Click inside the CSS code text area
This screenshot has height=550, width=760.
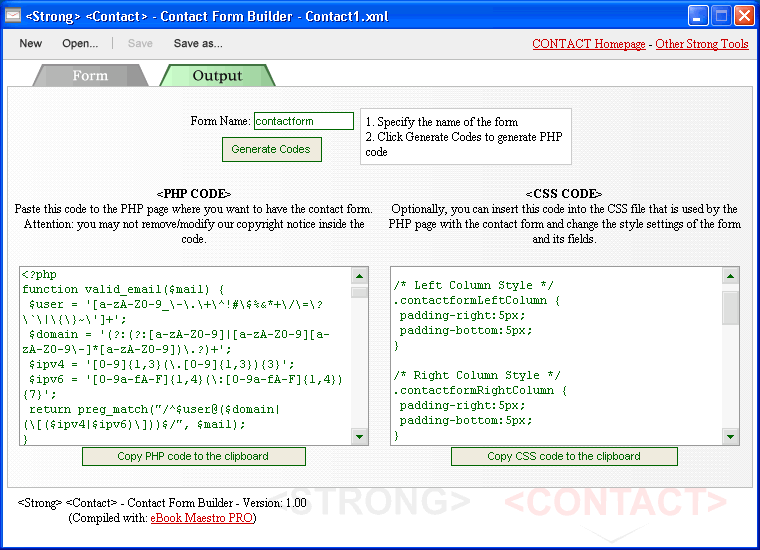(556, 356)
